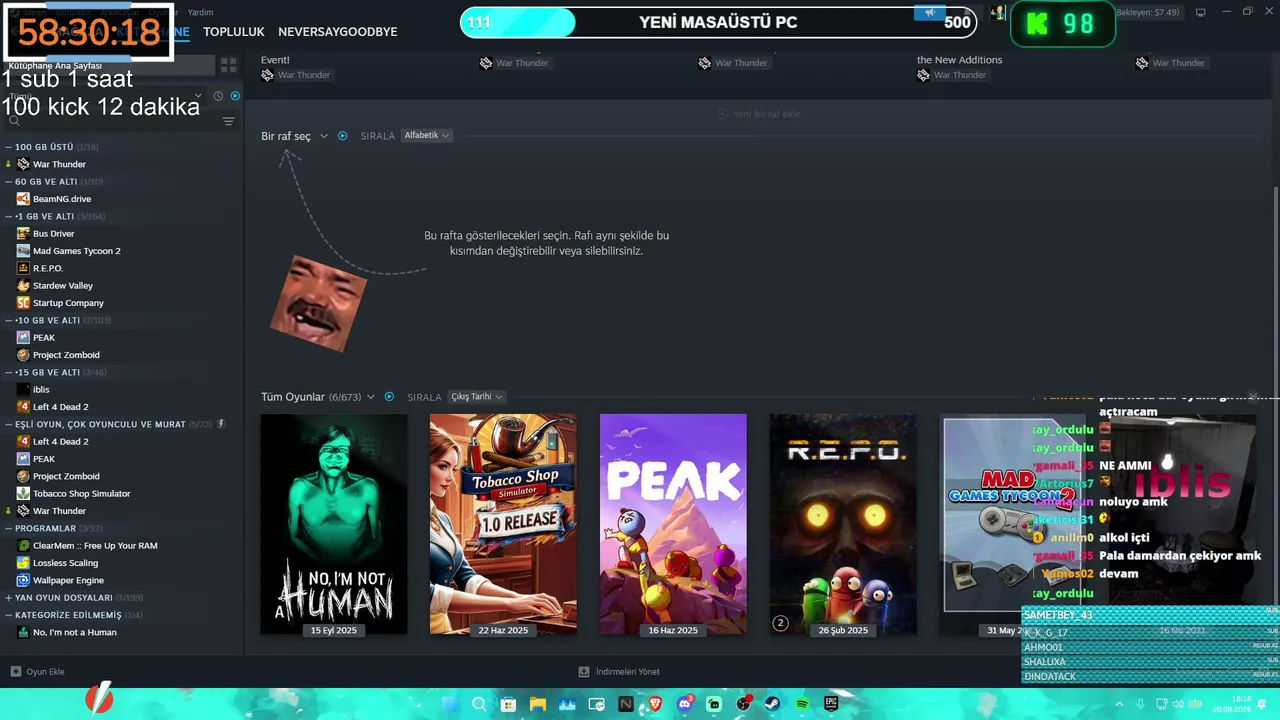
Task: Click the Startup Company icon
Action: [x=23, y=303]
